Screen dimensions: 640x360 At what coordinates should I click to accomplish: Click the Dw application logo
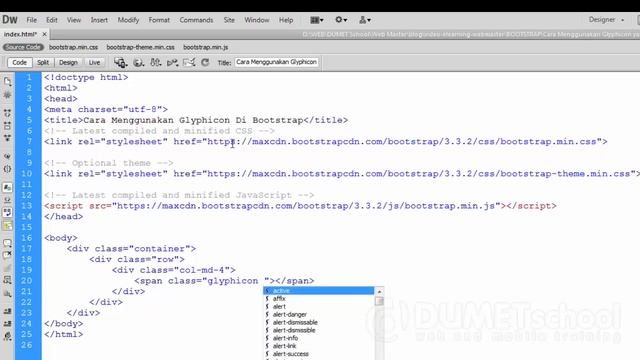pos(10,20)
